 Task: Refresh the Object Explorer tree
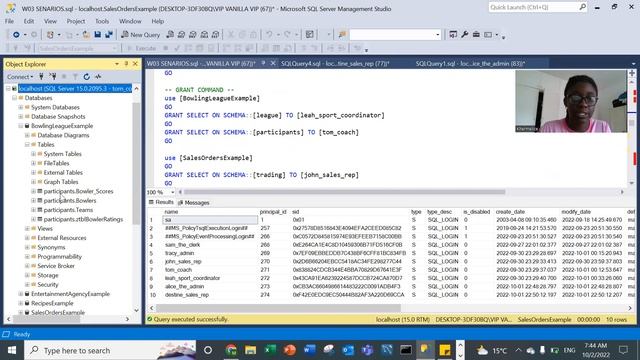coord(87,76)
